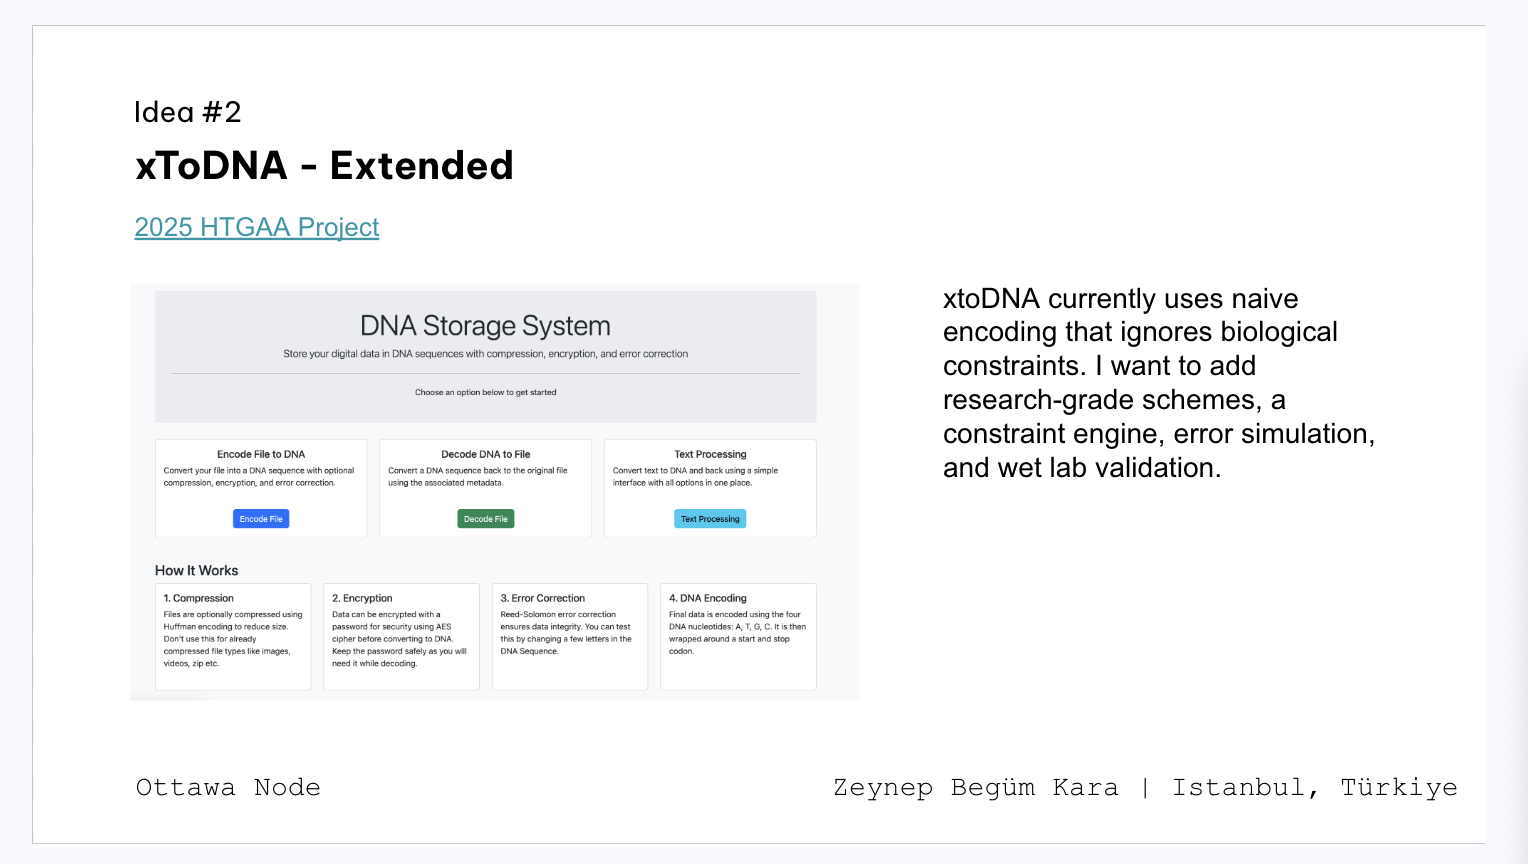Select the 1. Compression step card
Viewport: 1528px width, 864px height.
tap(233, 636)
